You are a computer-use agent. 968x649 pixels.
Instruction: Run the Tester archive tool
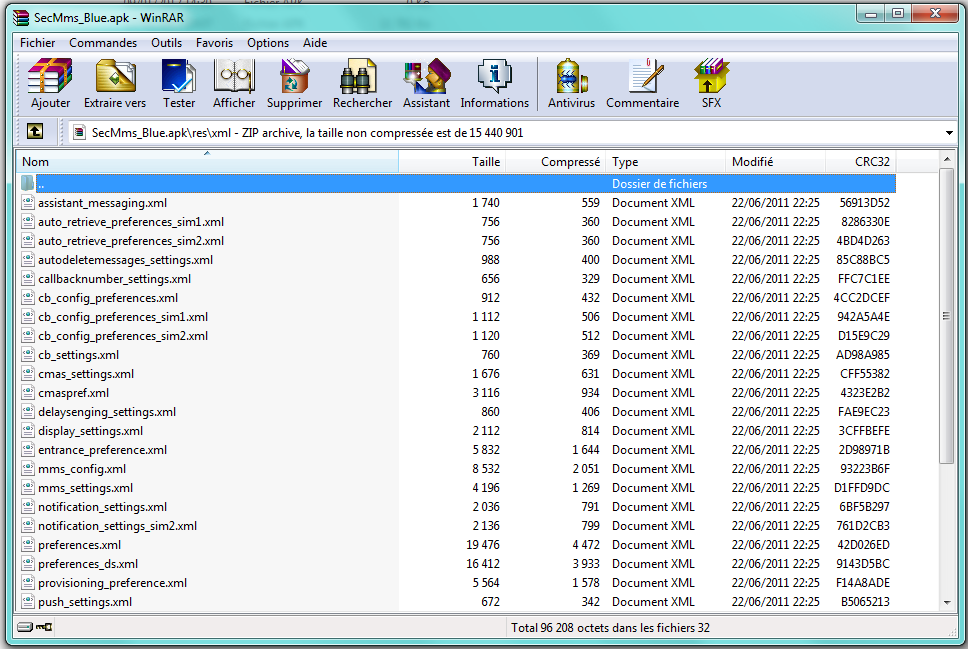[x=179, y=84]
